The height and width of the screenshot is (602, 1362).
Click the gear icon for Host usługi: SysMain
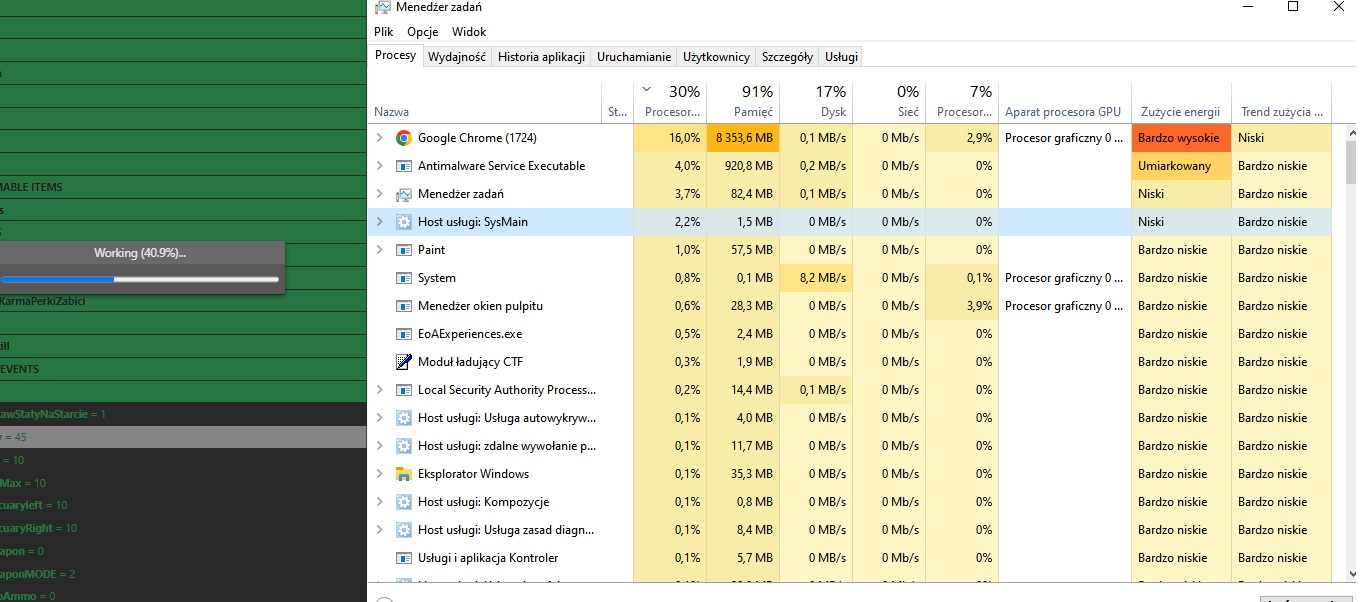pyautogui.click(x=404, y=222)
